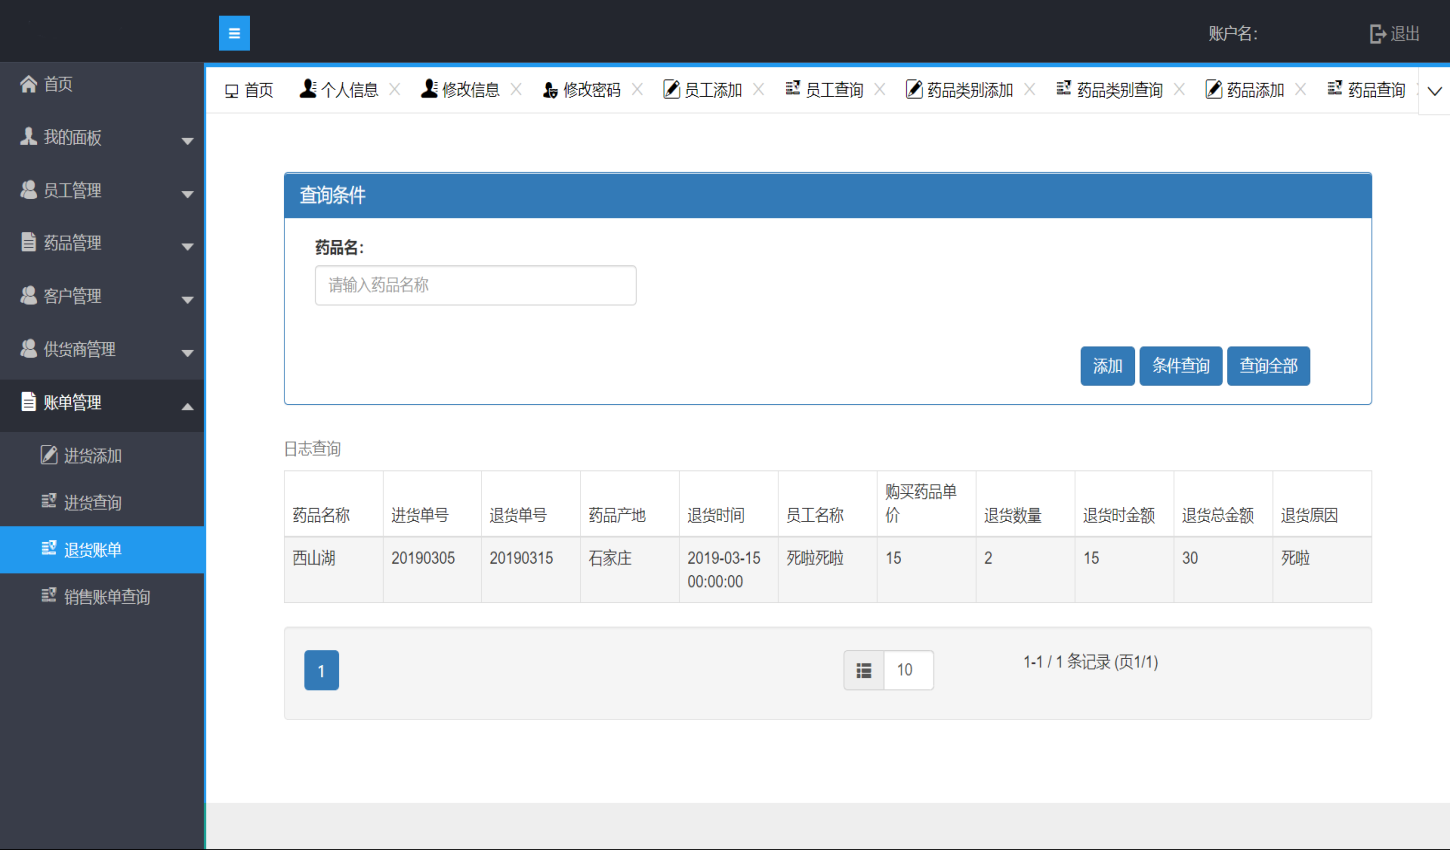Click the edit icon on the 药品类别添加 tab

pyautogui.click(x=914, y=89)
